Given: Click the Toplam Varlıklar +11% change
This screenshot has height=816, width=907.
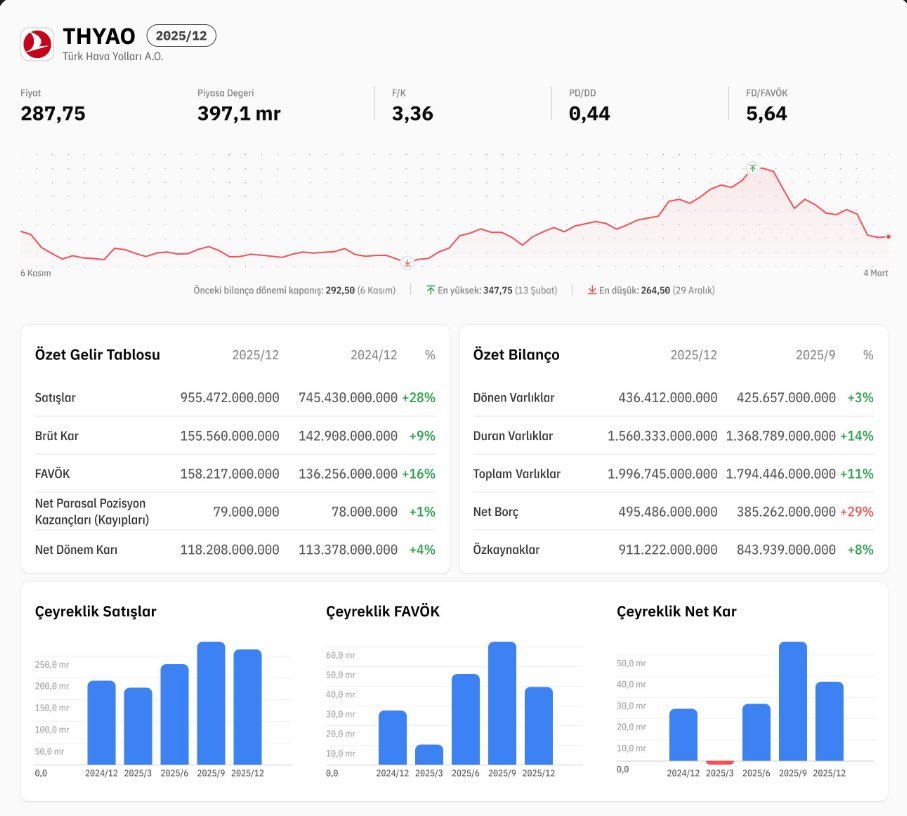Looking at the screenshot, I should 857,474.
